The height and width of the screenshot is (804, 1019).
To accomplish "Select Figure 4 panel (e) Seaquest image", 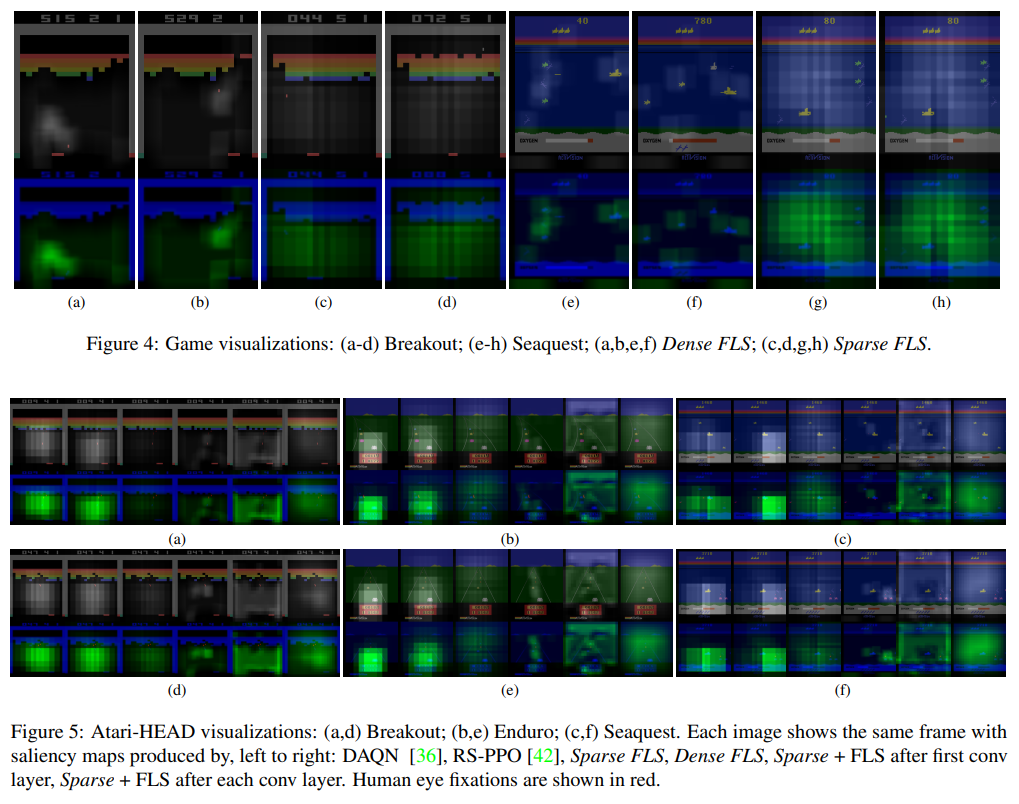I will [569, 150].
